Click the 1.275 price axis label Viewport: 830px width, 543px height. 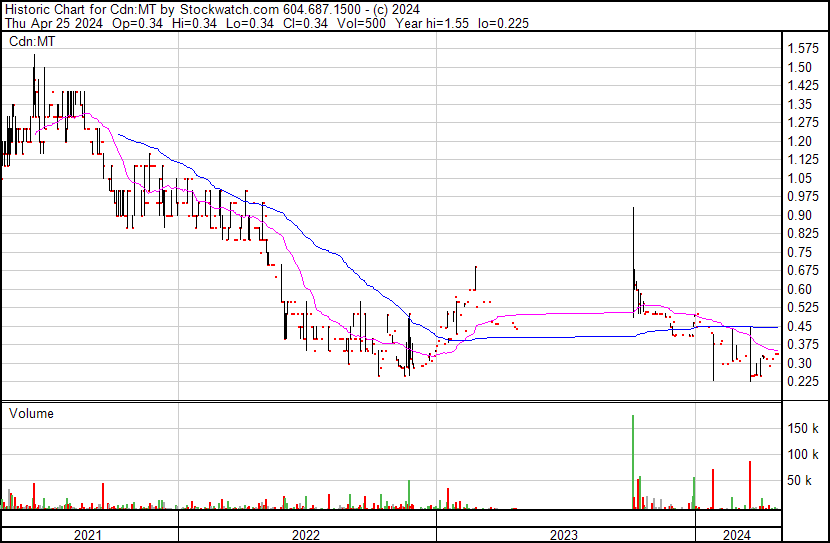[803, 123]
